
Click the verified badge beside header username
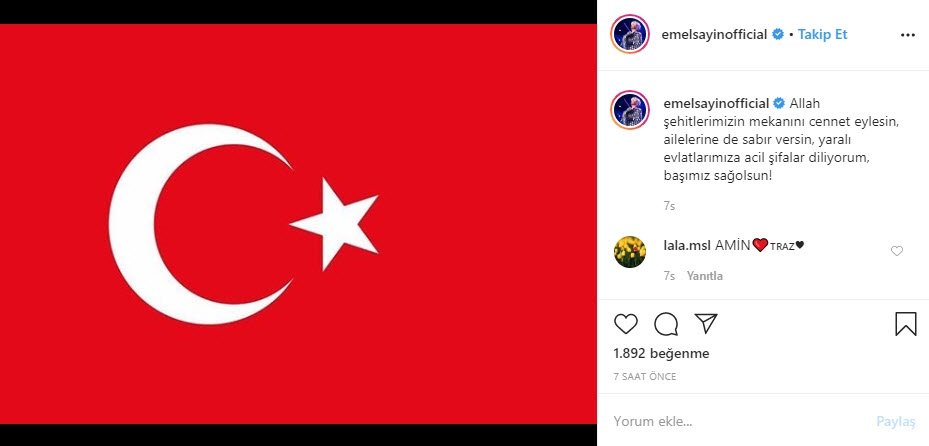pos(777,34)
